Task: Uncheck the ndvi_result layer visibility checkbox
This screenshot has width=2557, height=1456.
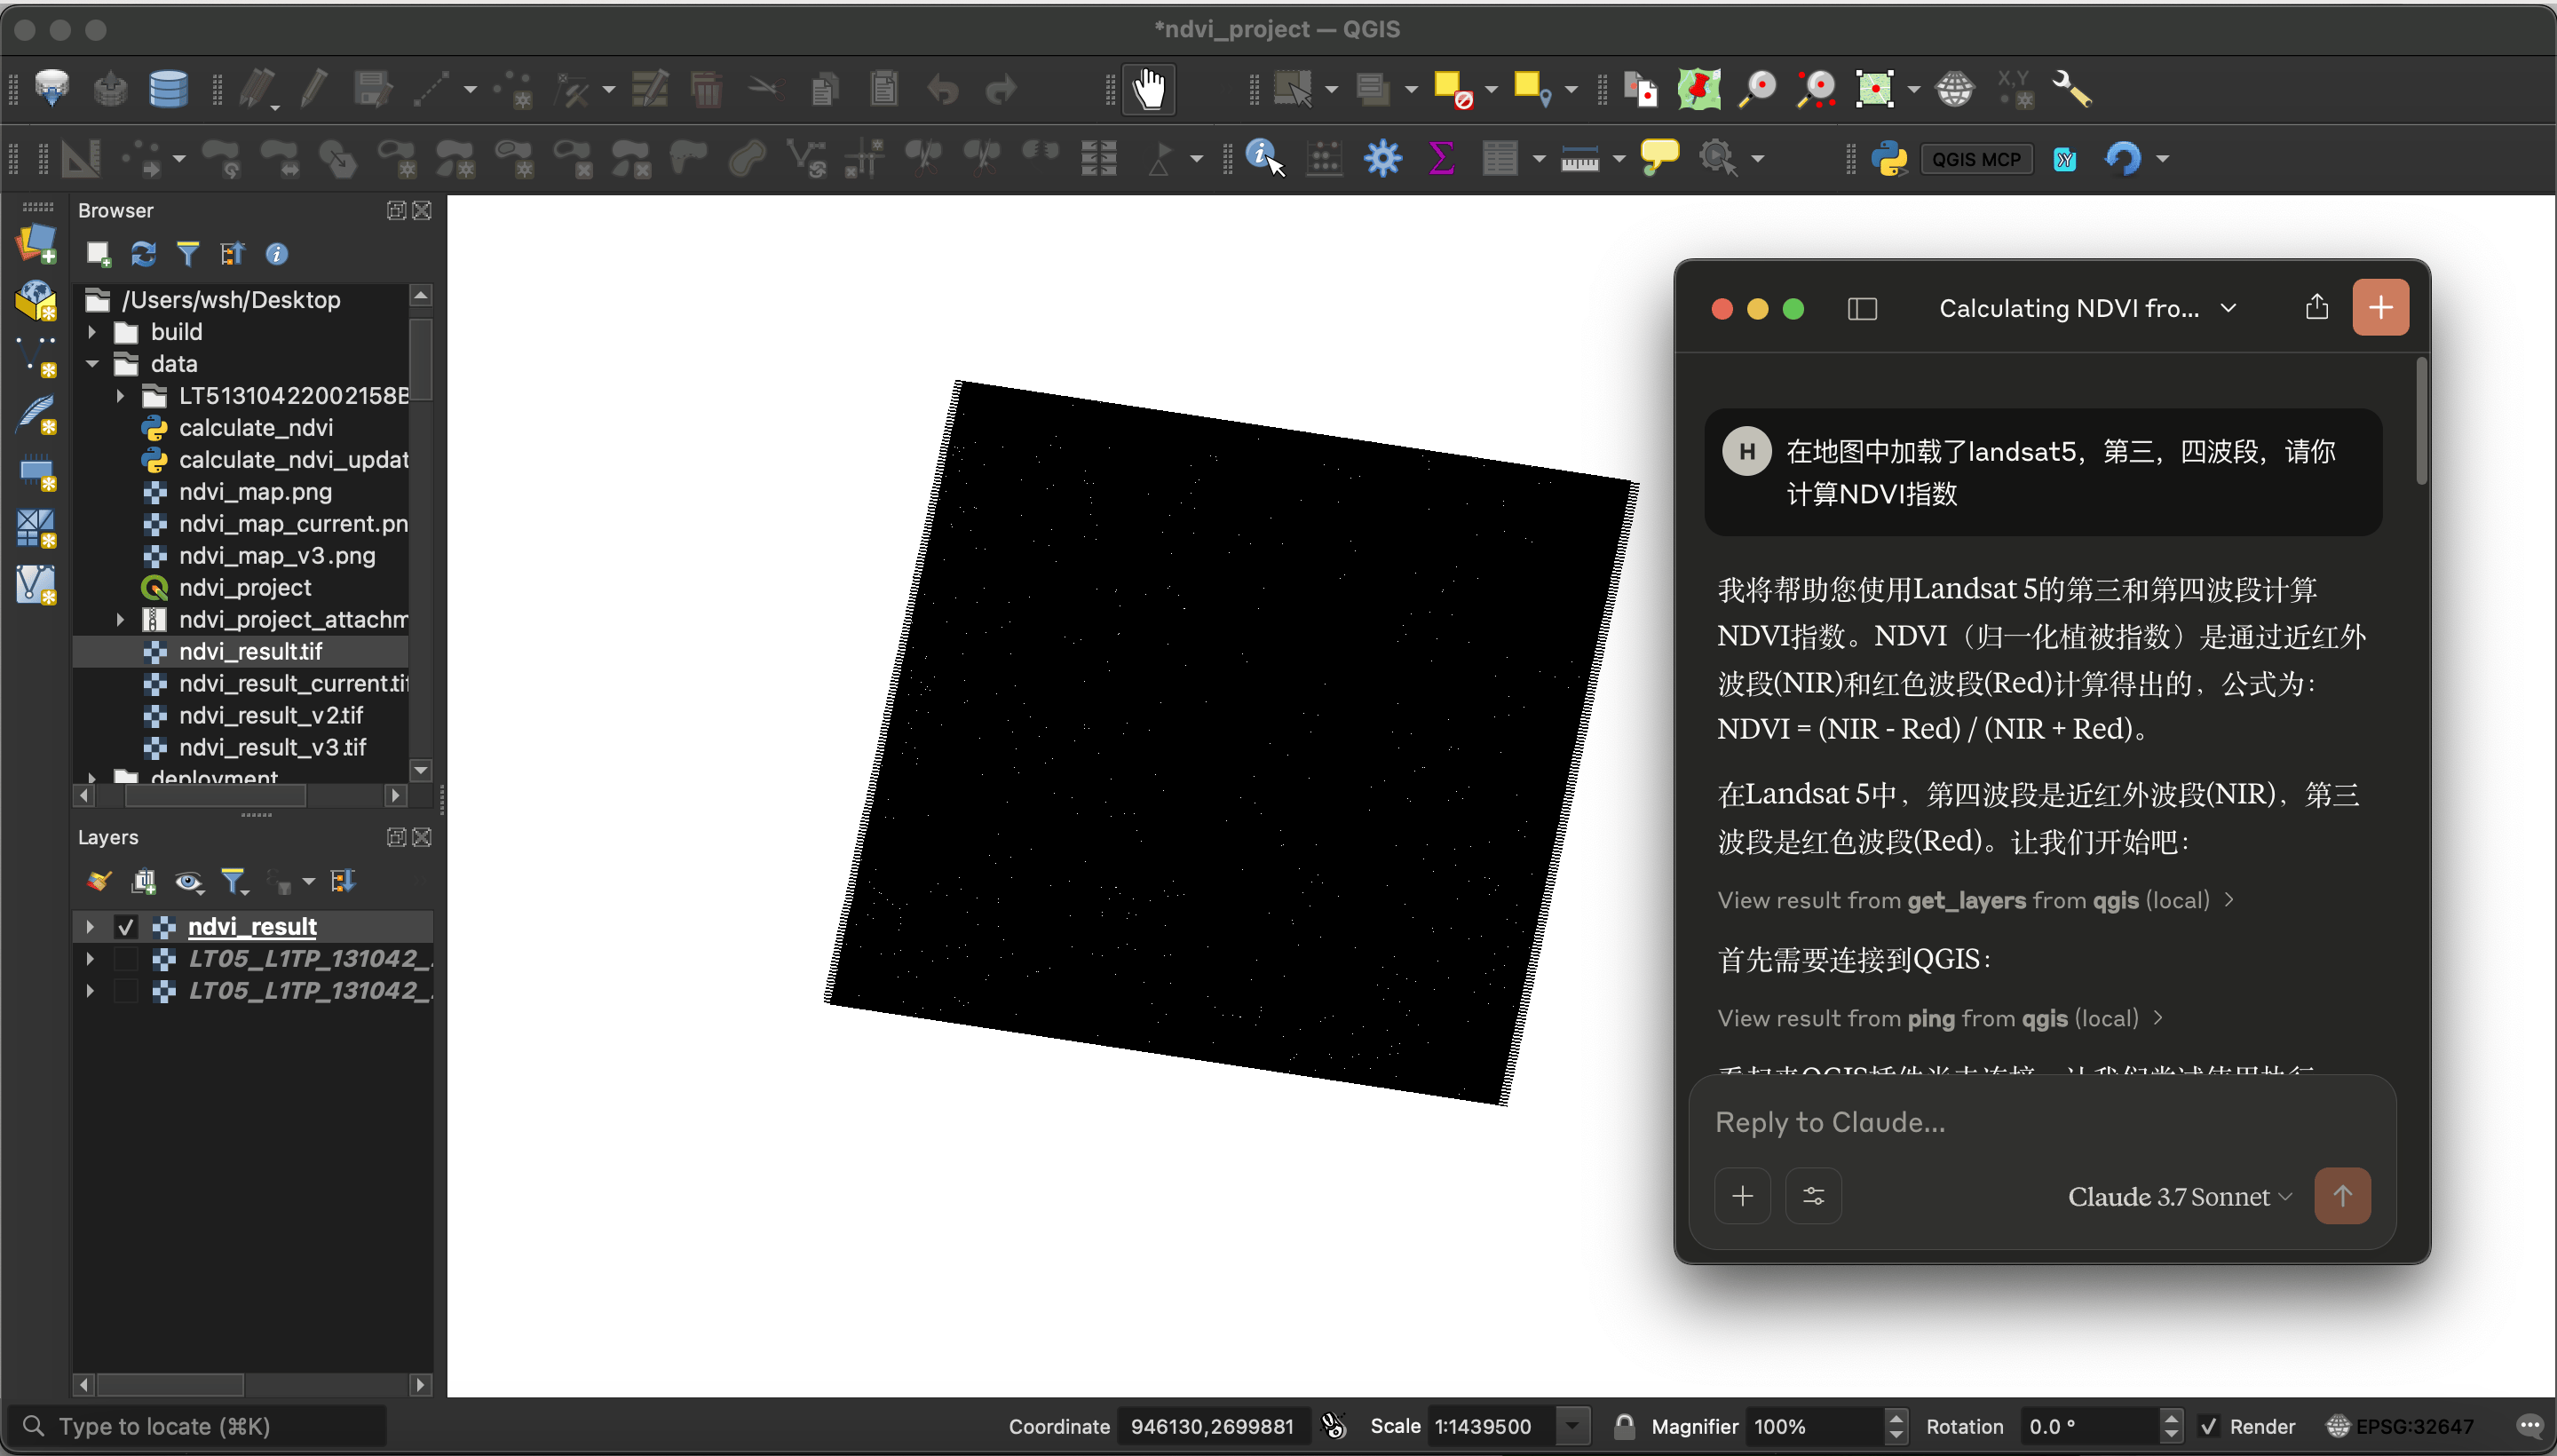Action: [125, 926]
